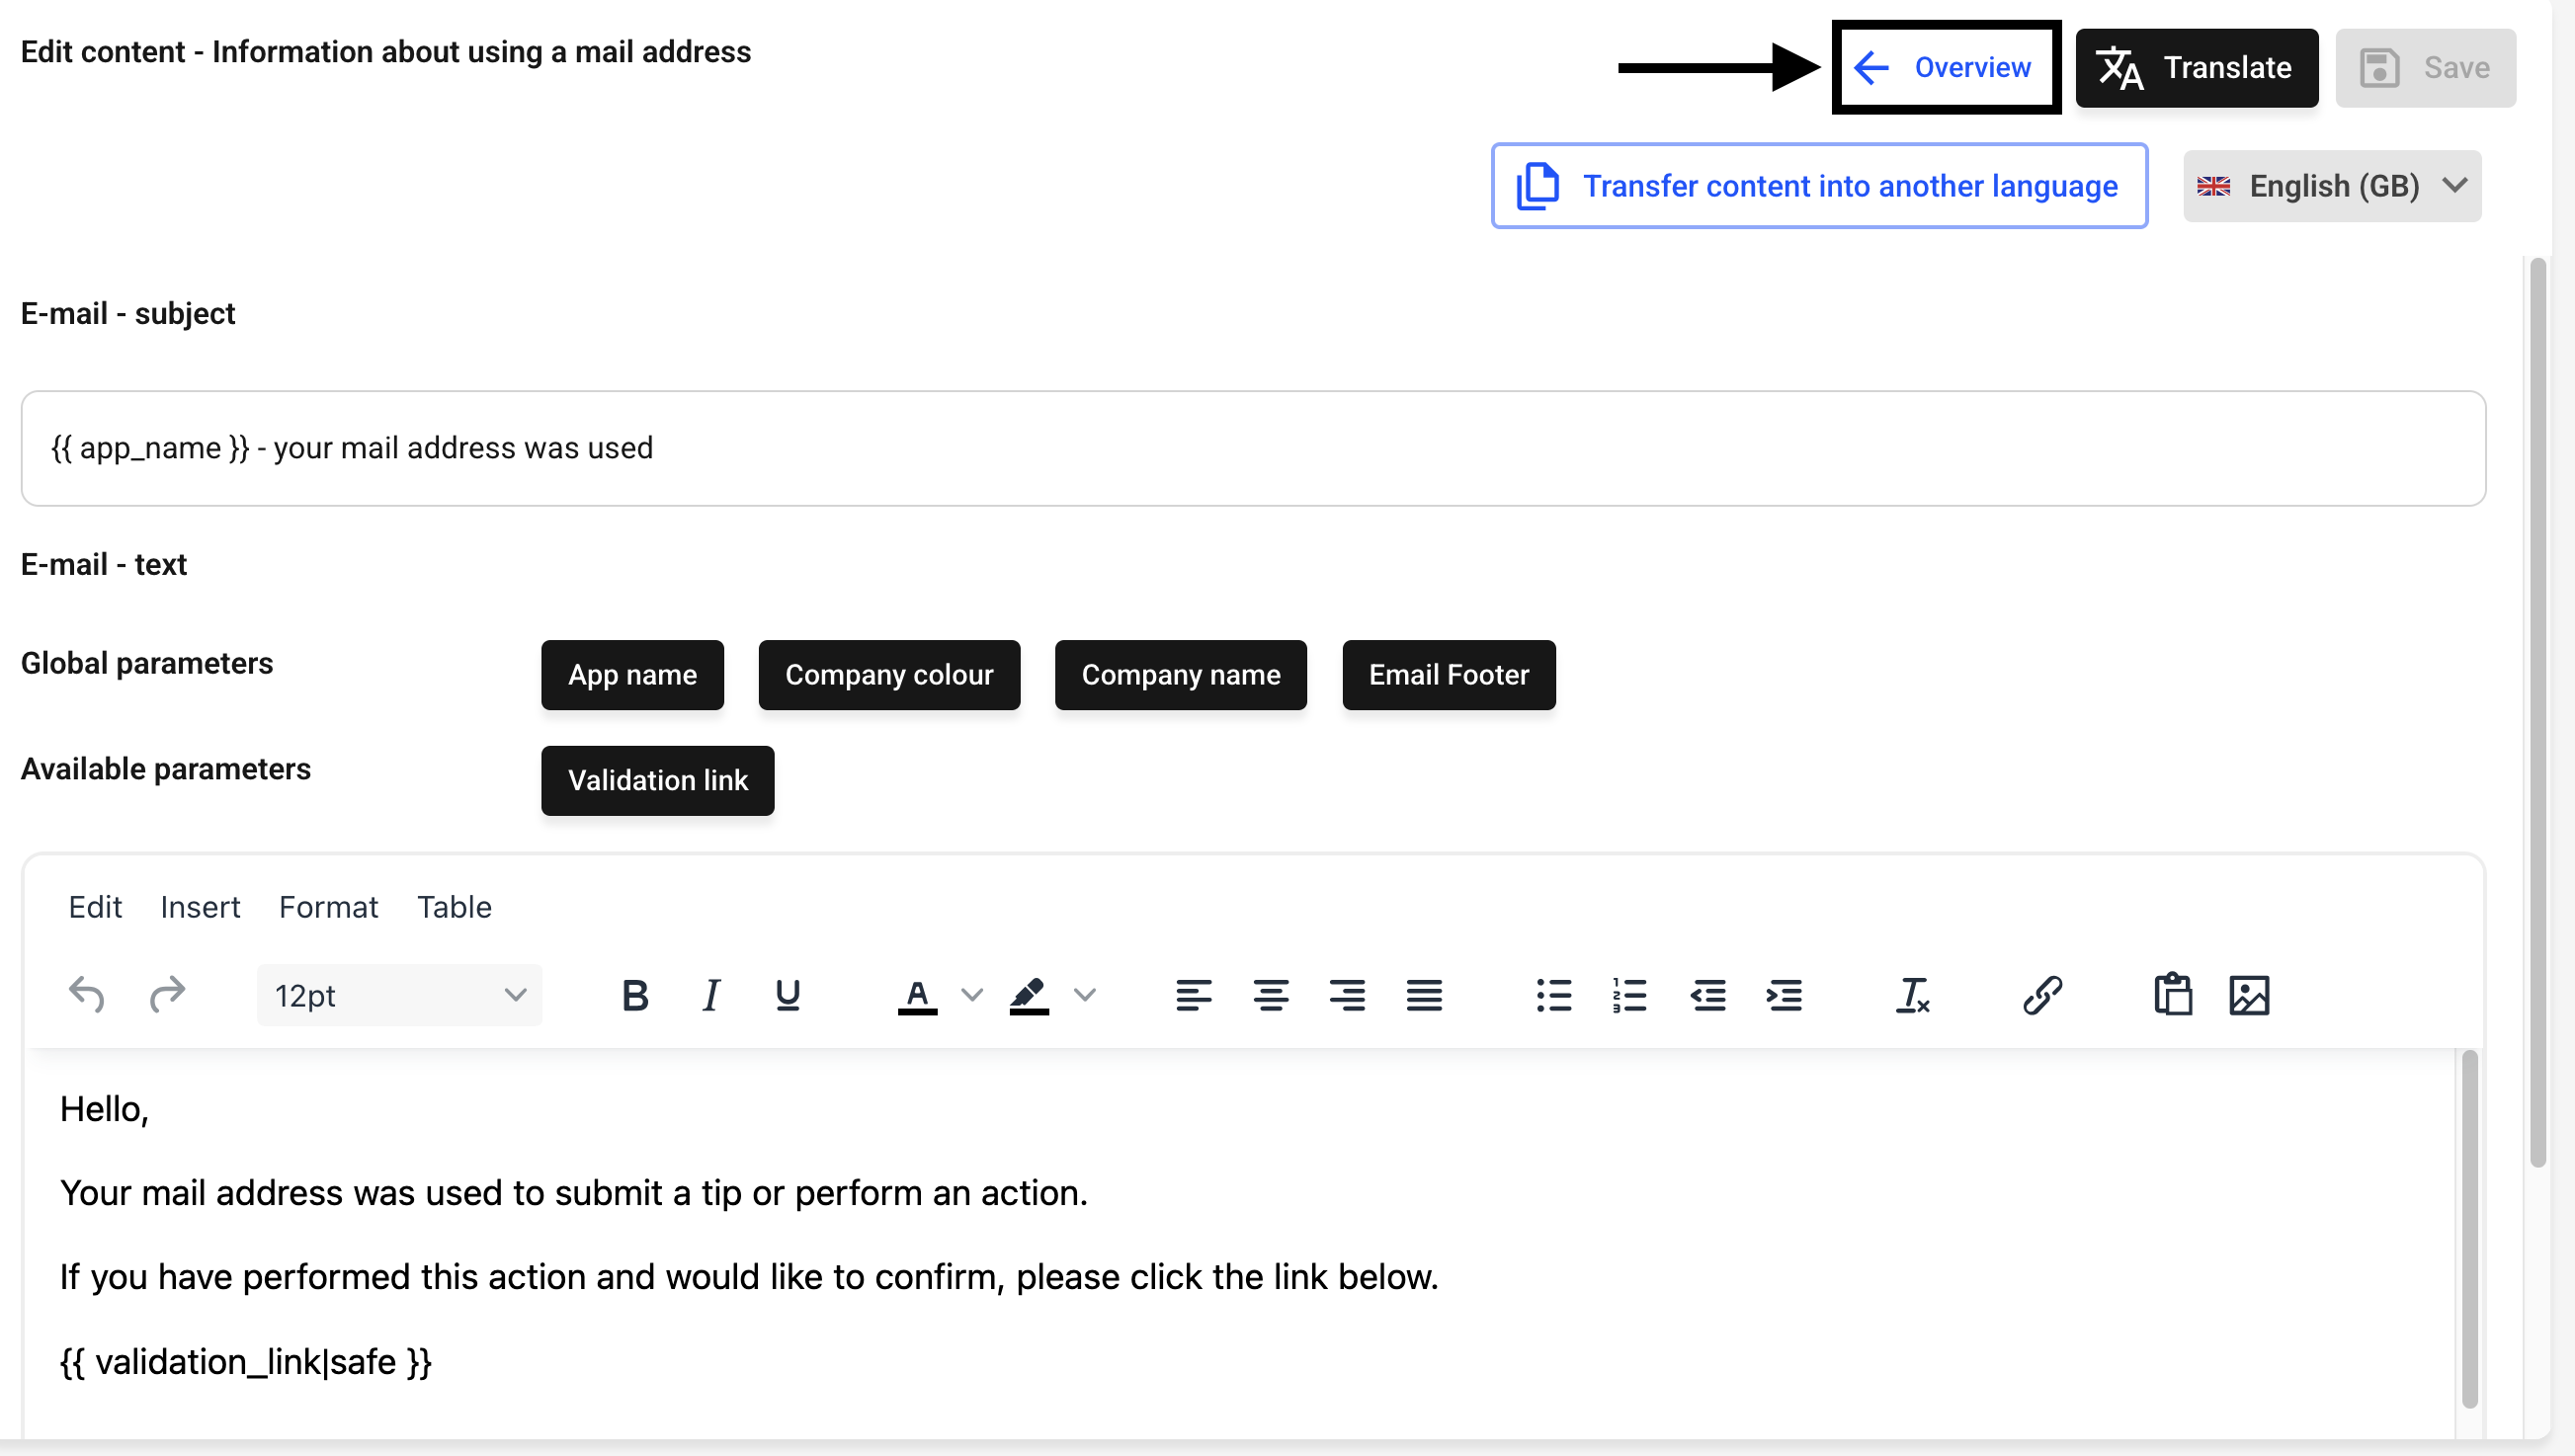Insert a link using the chain icon
The width and height of the screenshot is (2575, 1456).
2042,995
